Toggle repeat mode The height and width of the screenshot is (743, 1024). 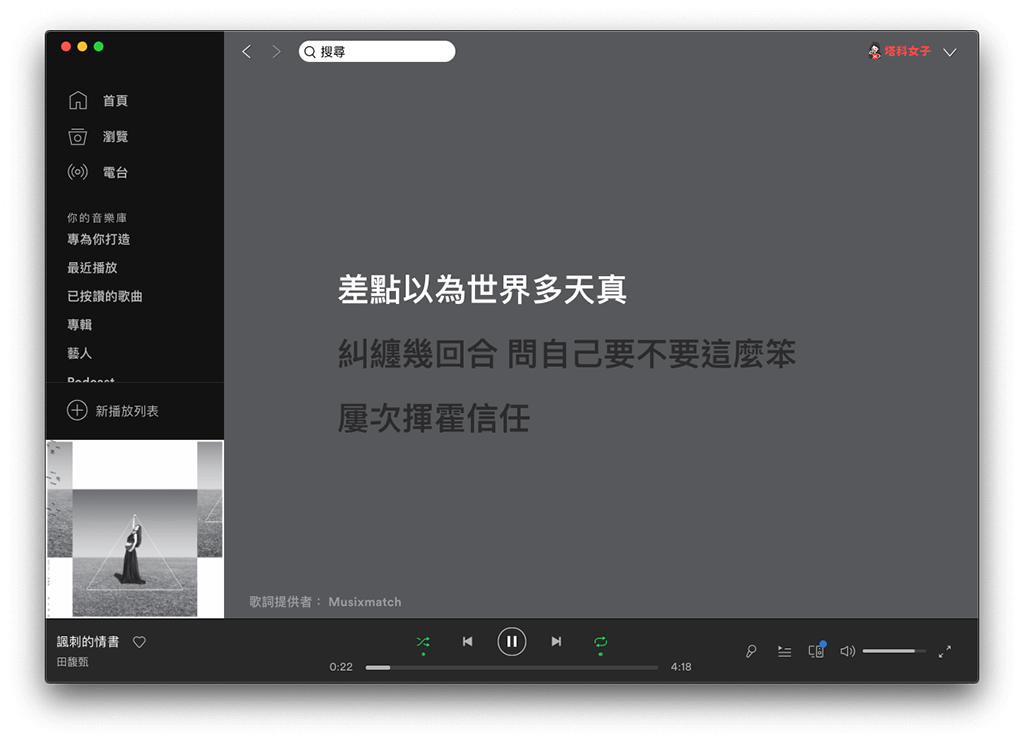pyautogui.click(x=601, y=642)
